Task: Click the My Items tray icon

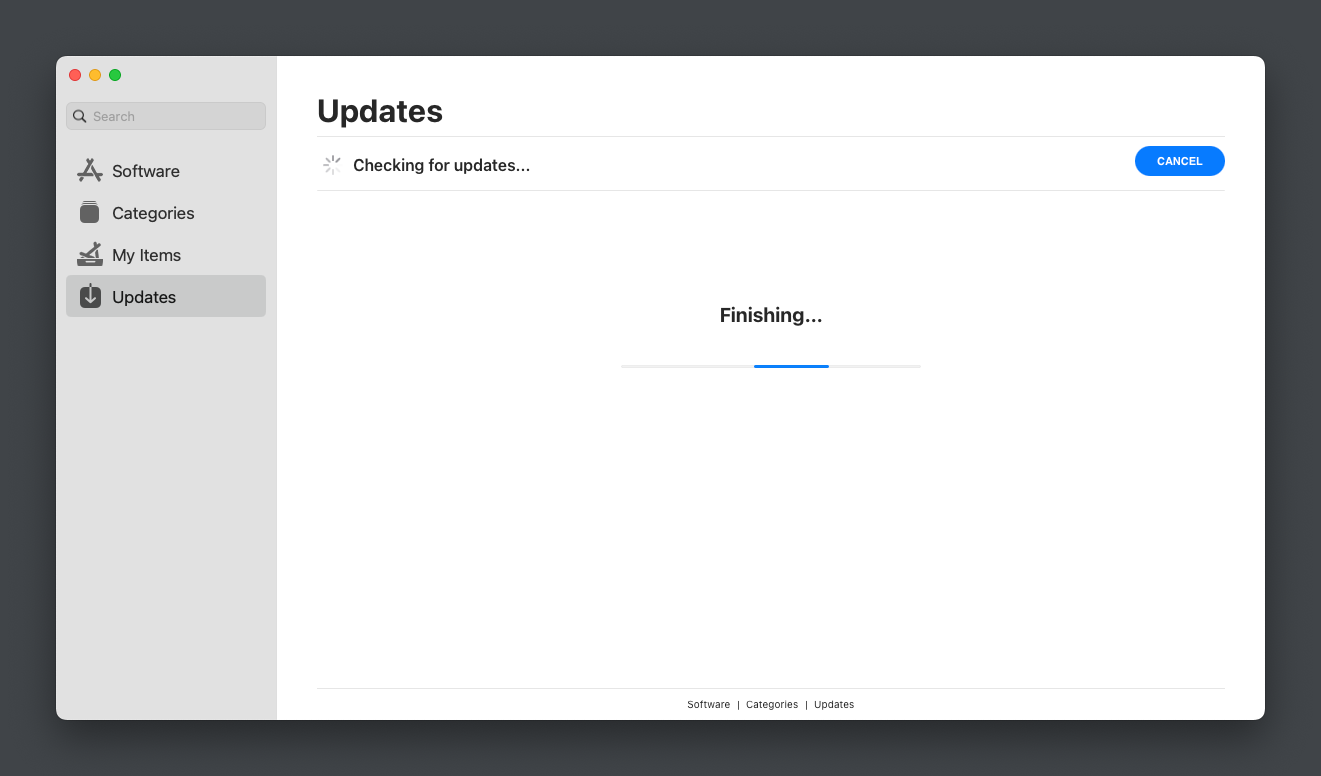Action: click(90, 255)
